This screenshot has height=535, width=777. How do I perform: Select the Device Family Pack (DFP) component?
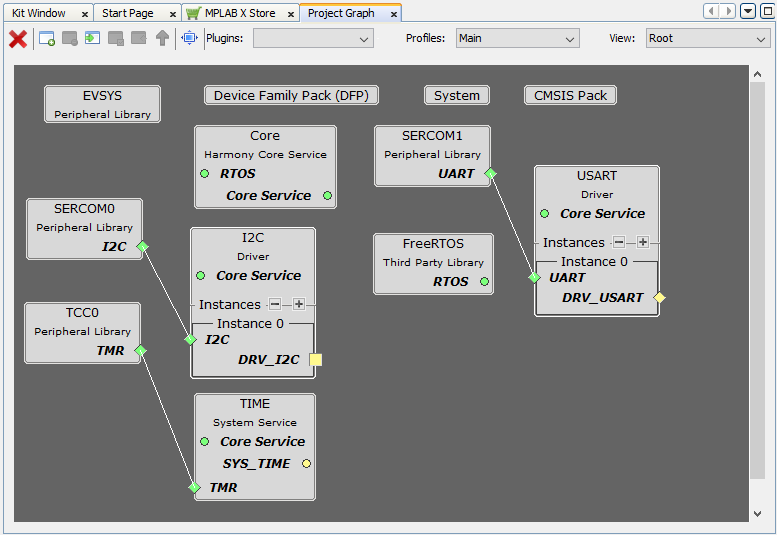tap(291, 96)
